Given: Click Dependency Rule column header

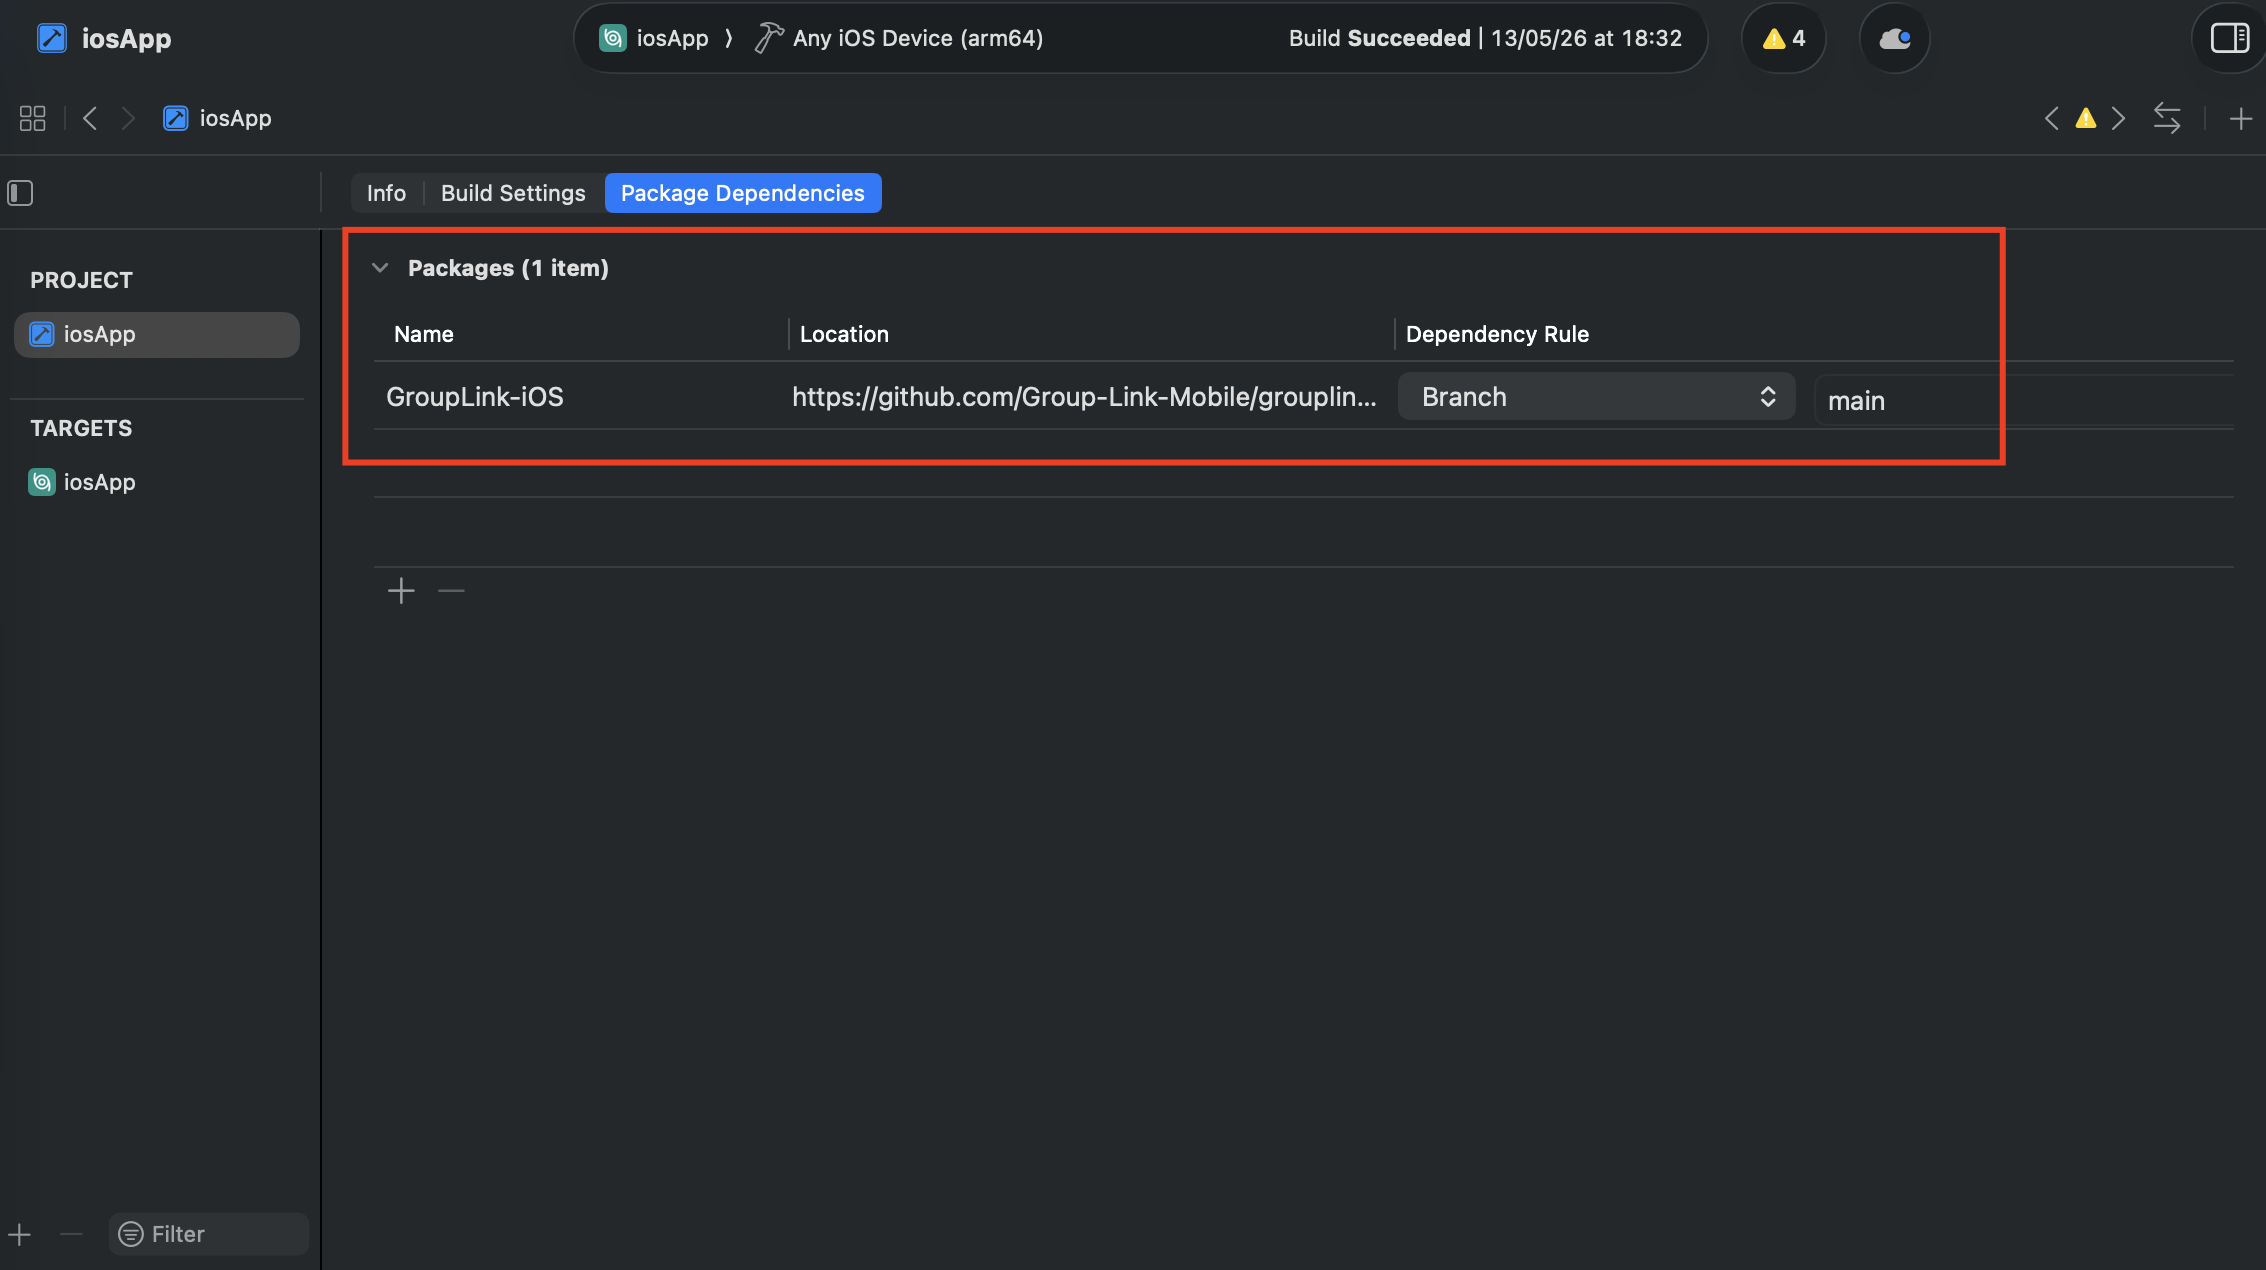Looking at the screenshot, I should coord(1497,334).
